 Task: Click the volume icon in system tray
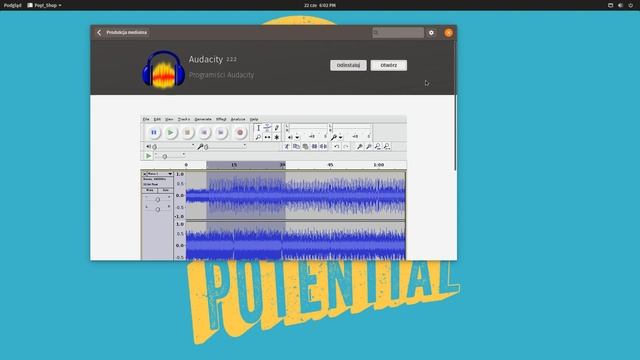pos(620,5)
